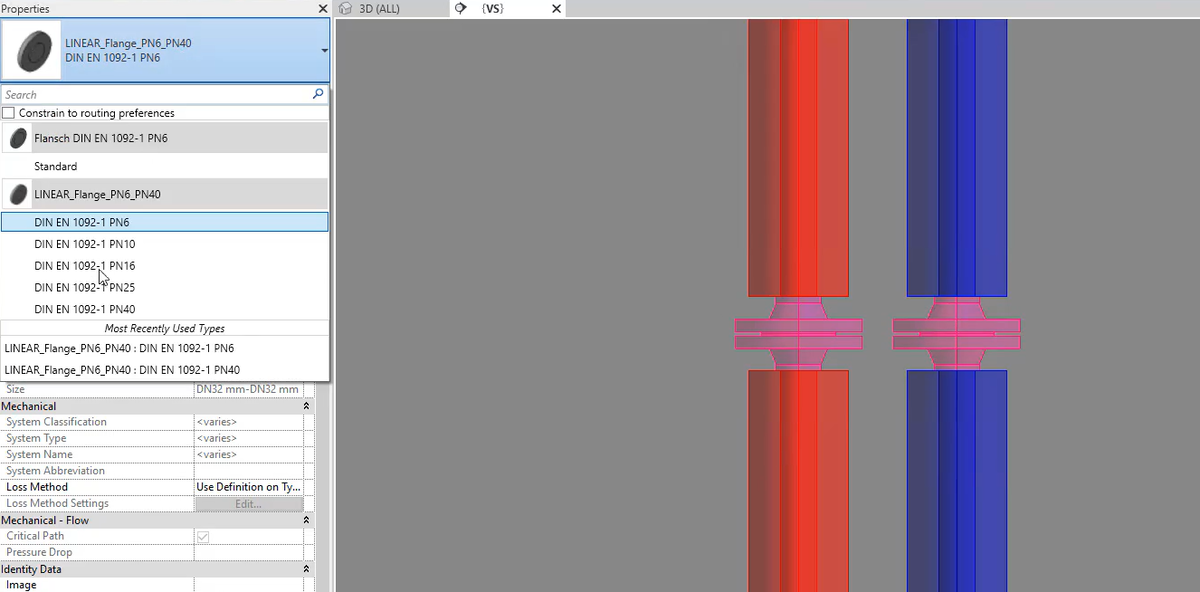Click the System Type value field
Screen dimensions: 1200x592
(248, 438)
